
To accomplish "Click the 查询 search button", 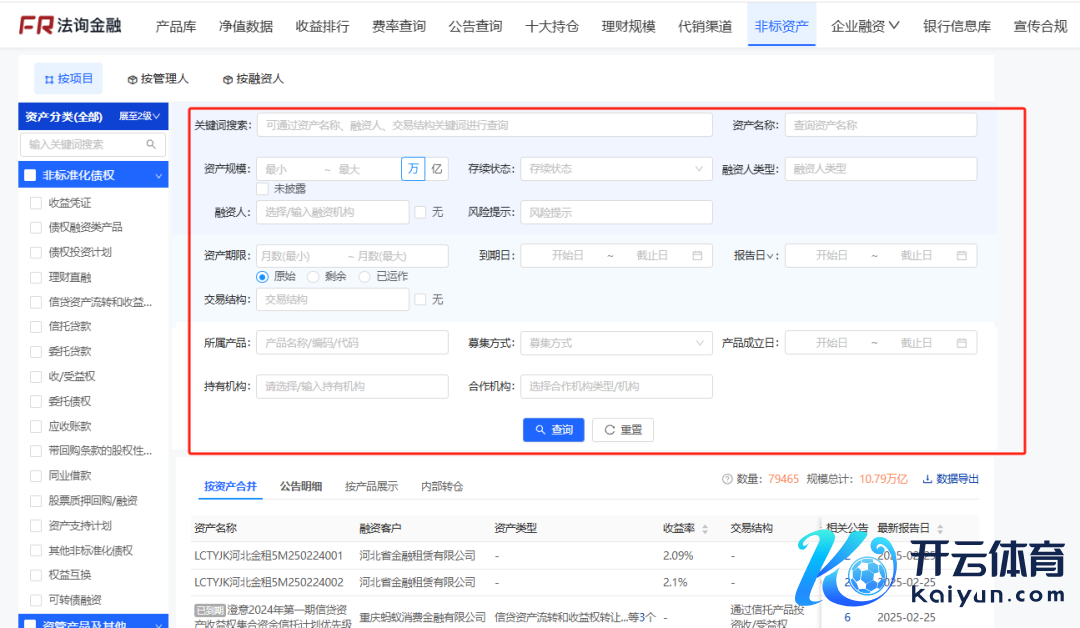I will click(x=553, y=430).
